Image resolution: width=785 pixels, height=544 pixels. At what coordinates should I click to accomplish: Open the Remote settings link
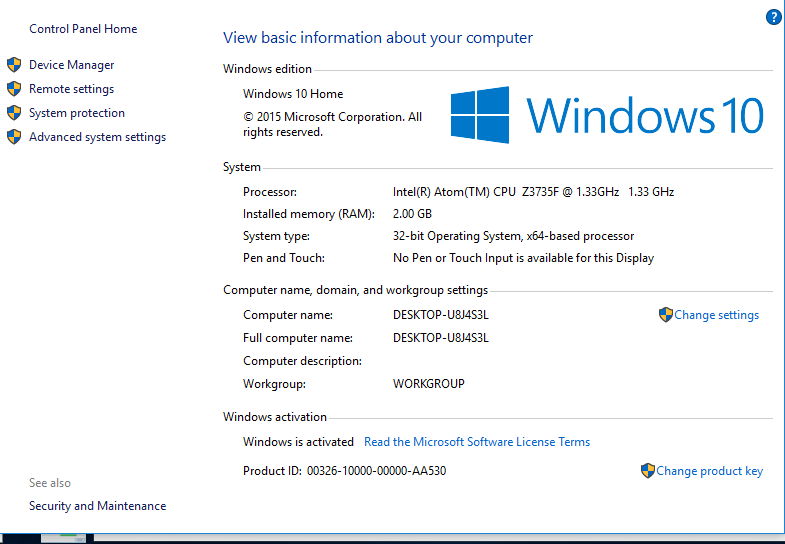[71, 89]
